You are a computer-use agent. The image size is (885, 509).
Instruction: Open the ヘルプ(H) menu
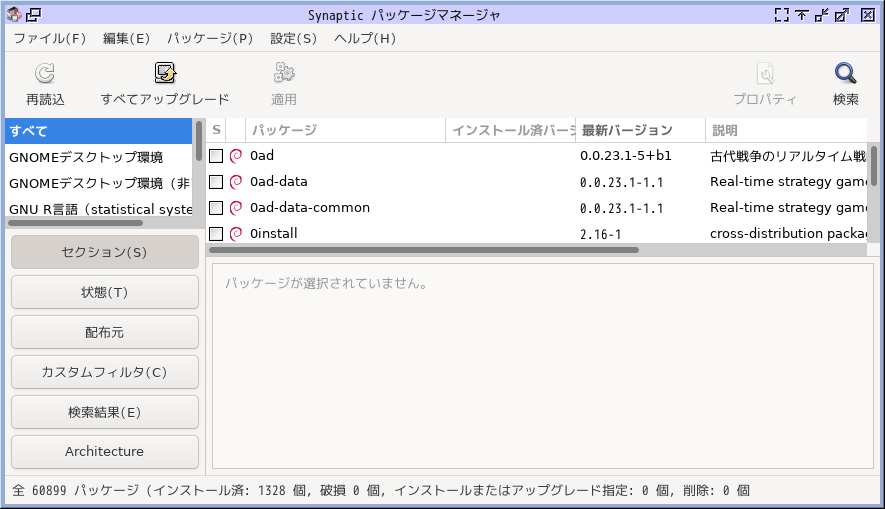(x=365, y=38)
